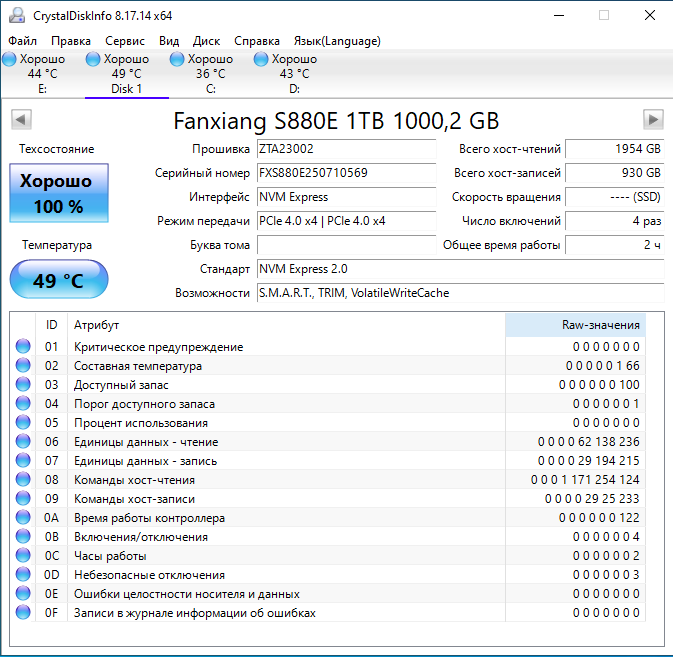The width and height of the screenshot is (673, 657).
Task: Click status orb next to Часы работы
Action: tap(23, 556)
